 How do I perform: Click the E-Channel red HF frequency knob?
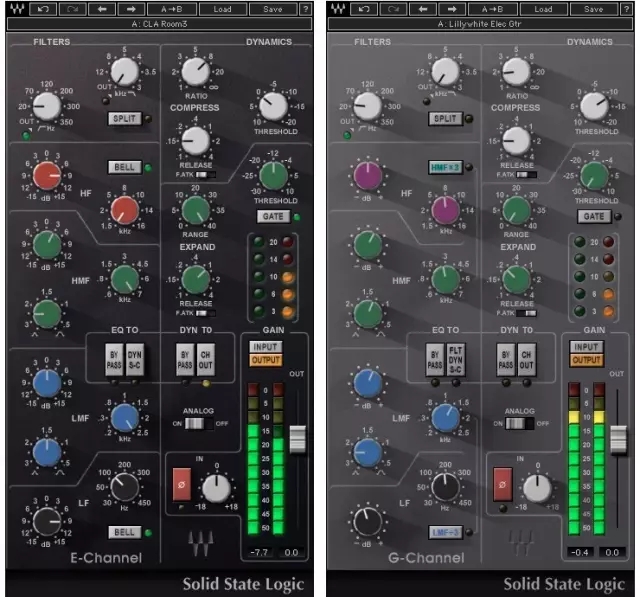125,210
